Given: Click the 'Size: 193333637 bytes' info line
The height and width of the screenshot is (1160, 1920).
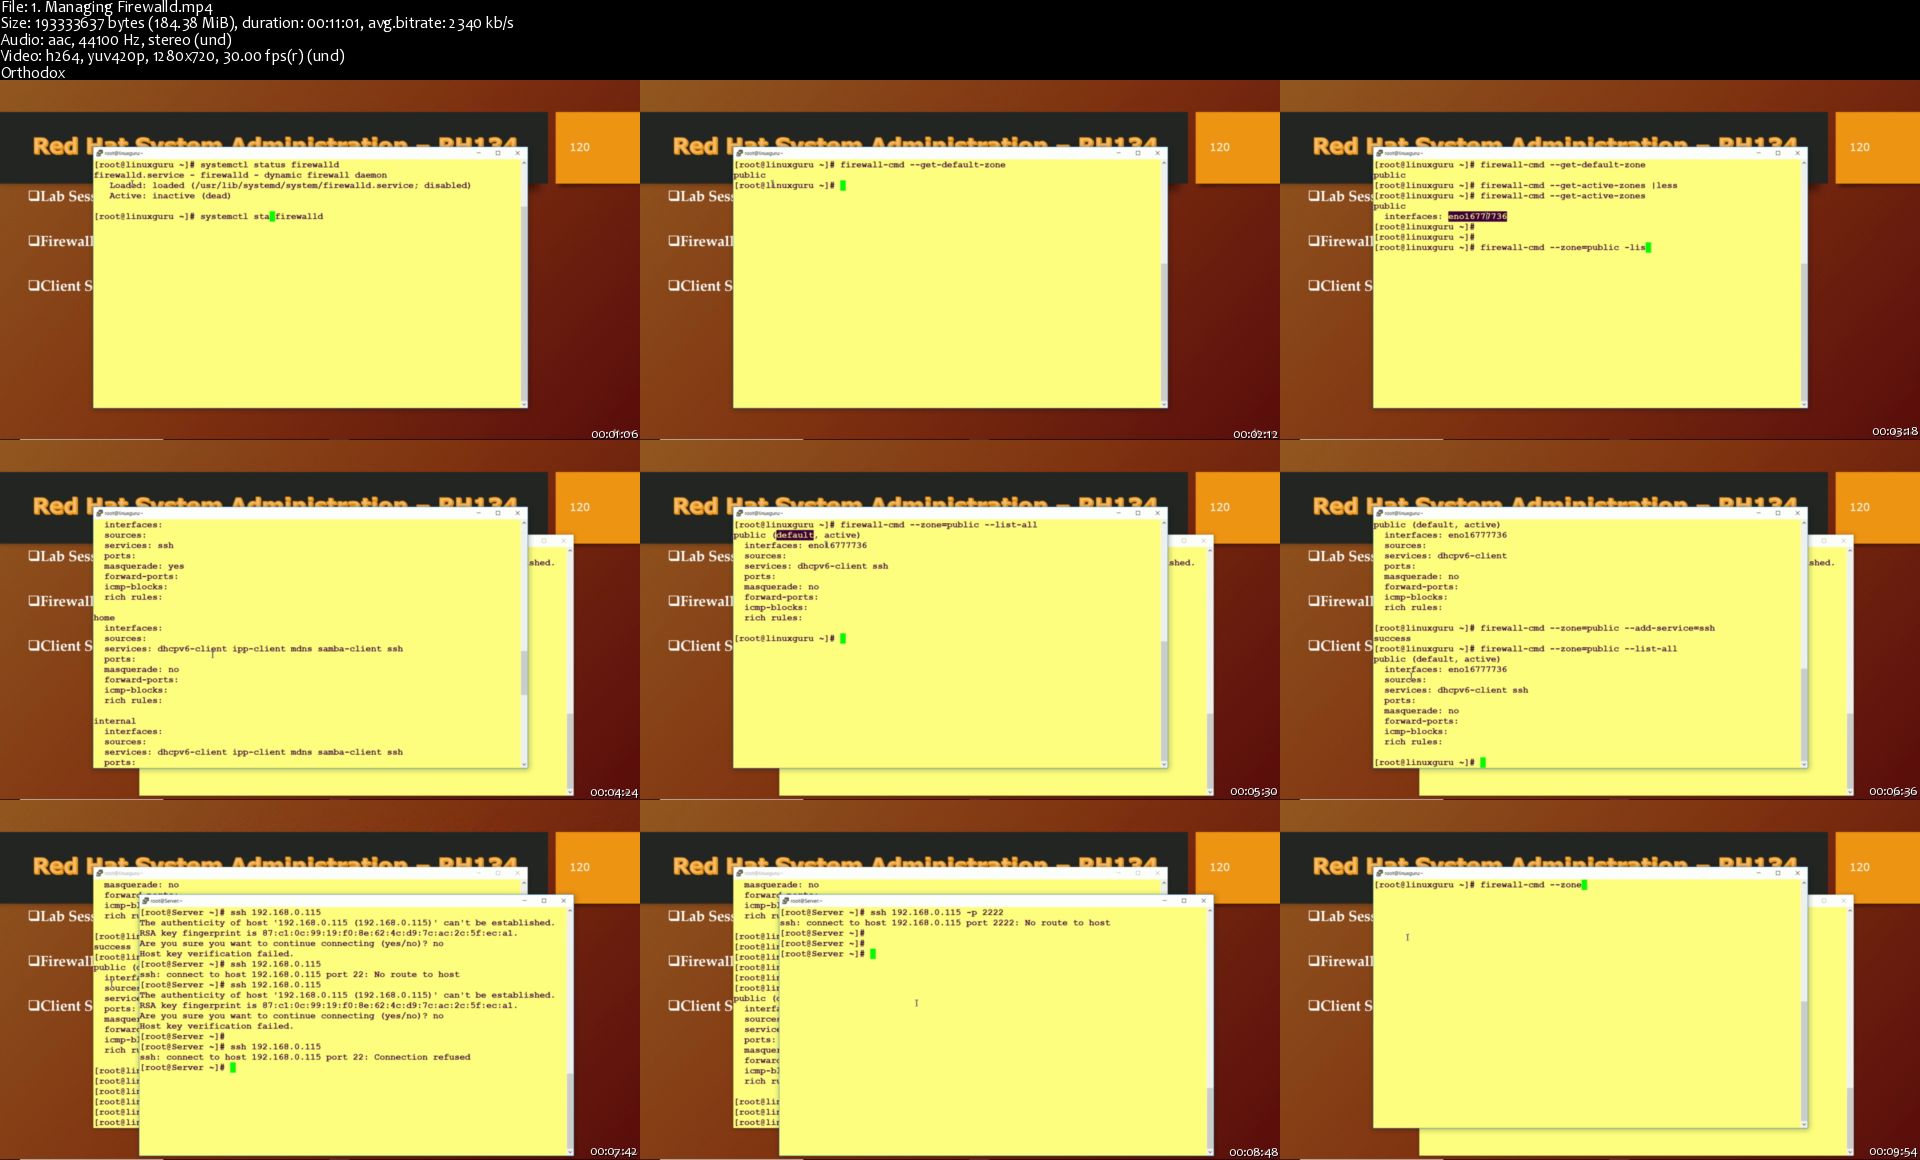Looking at the screenshot, I should coord(257,23).
